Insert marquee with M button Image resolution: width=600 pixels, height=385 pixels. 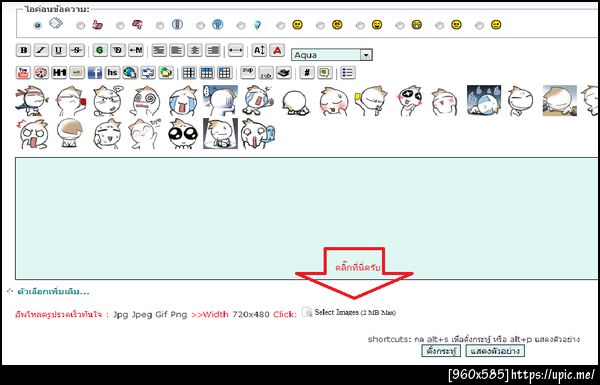click(136, 50)
